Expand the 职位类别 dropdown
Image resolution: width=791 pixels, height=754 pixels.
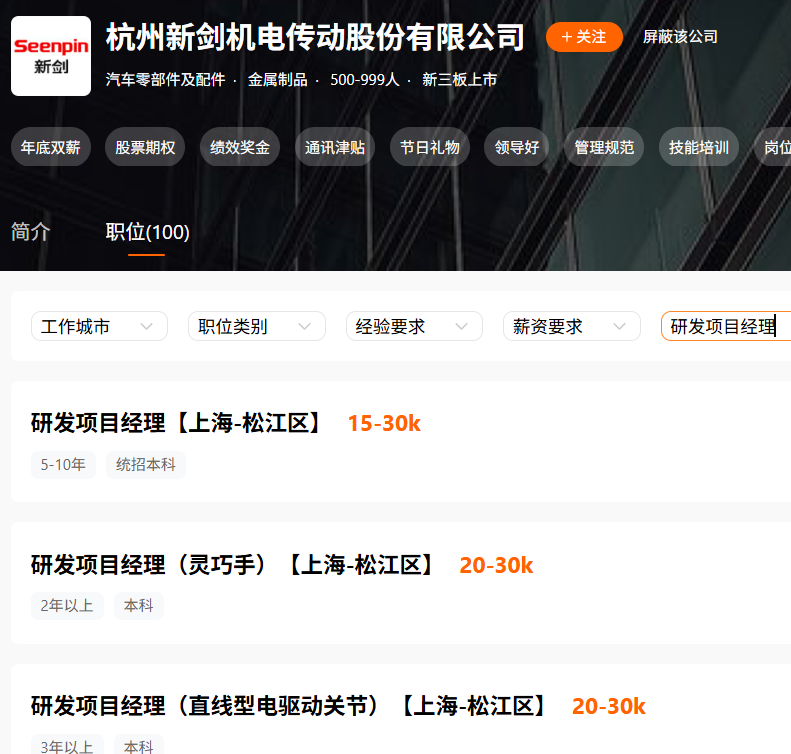click(257, 326)
